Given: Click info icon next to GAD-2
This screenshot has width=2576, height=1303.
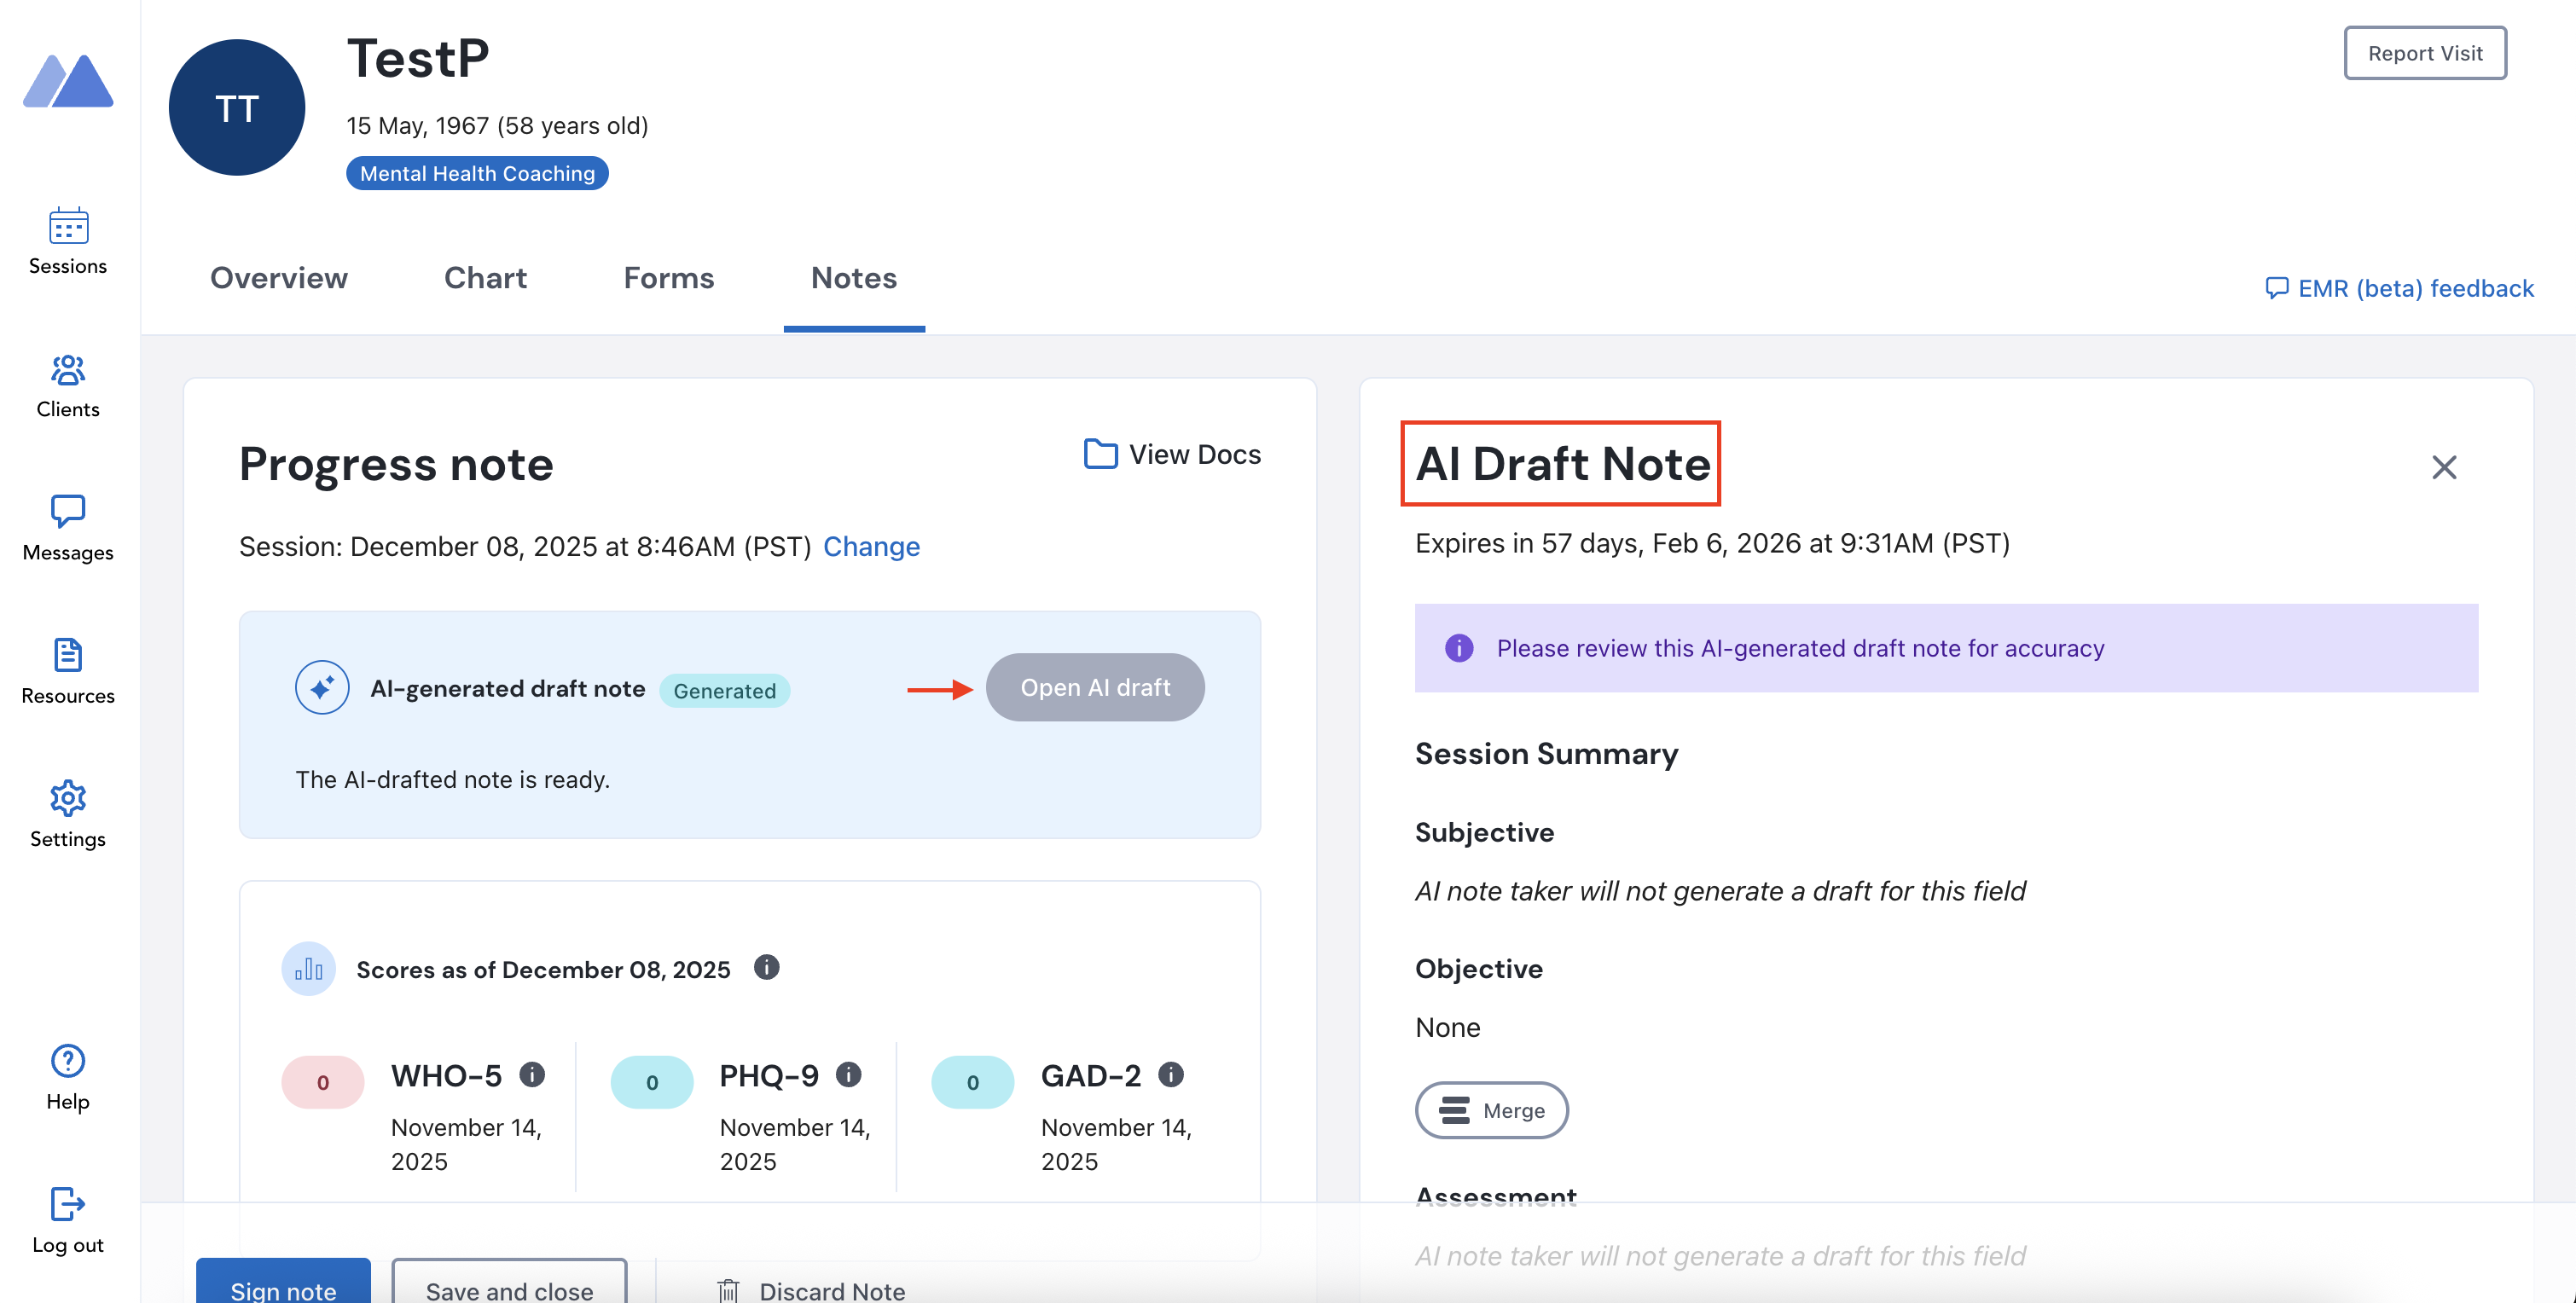Looking at the screenshot, I should [1171, 1075].
